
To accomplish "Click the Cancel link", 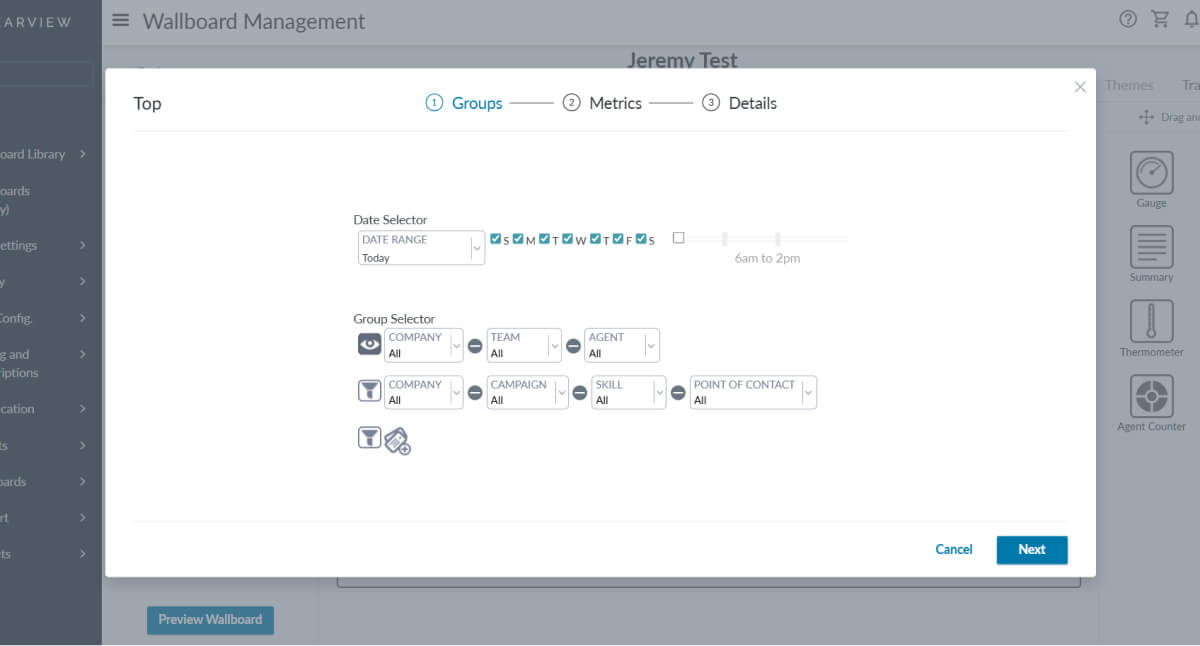I will click(x=953, y=549).
